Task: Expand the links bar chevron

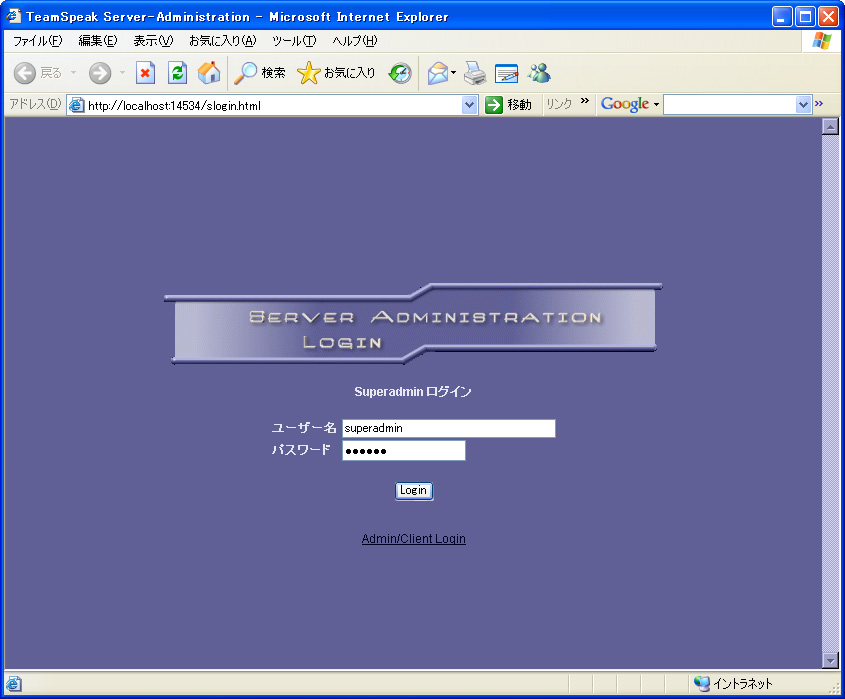Action: 585,101
